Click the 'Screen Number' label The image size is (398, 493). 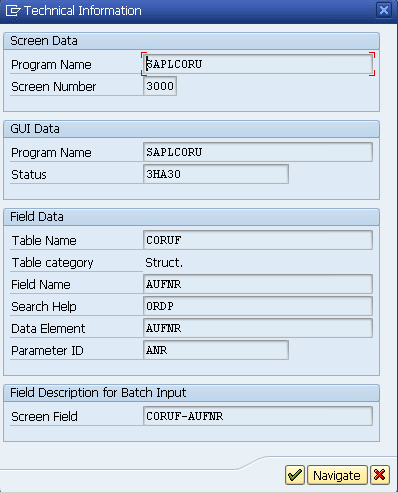[54, 87]
